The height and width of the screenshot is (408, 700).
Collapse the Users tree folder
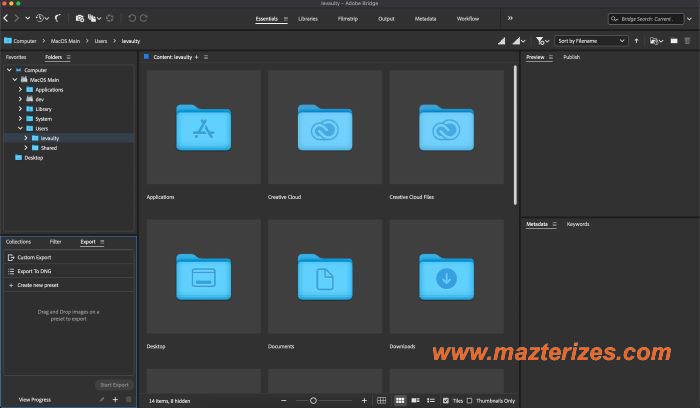point(20,129)
